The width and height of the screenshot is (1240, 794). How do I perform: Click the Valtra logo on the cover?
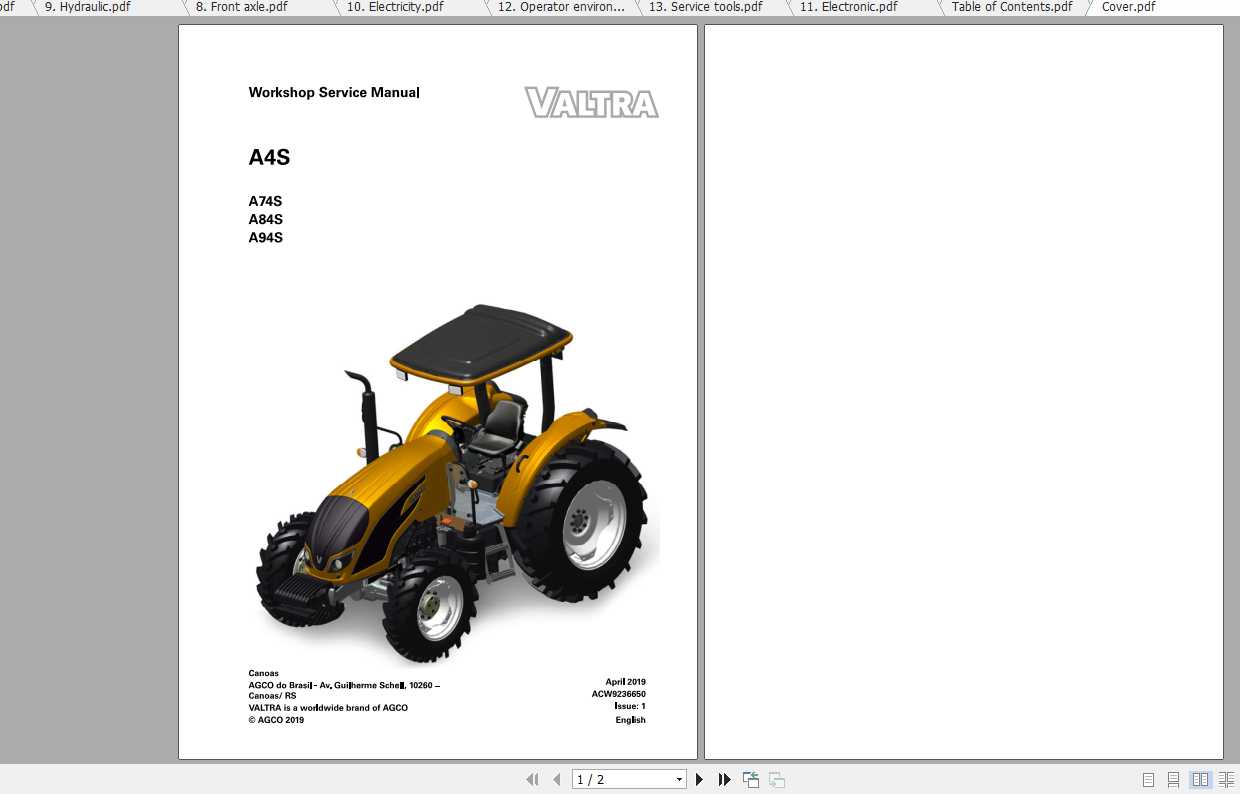[592, 103]
